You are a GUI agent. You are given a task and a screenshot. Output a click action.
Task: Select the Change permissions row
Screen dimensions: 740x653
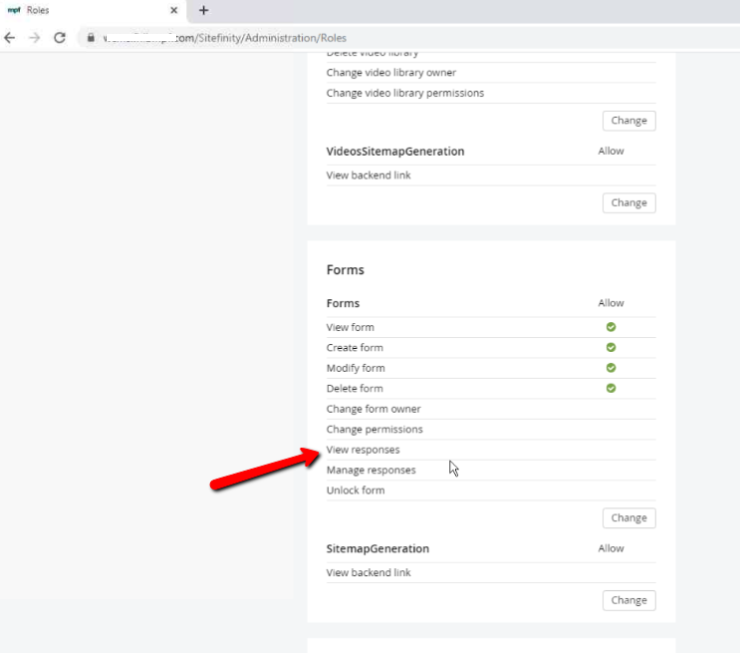491,429
